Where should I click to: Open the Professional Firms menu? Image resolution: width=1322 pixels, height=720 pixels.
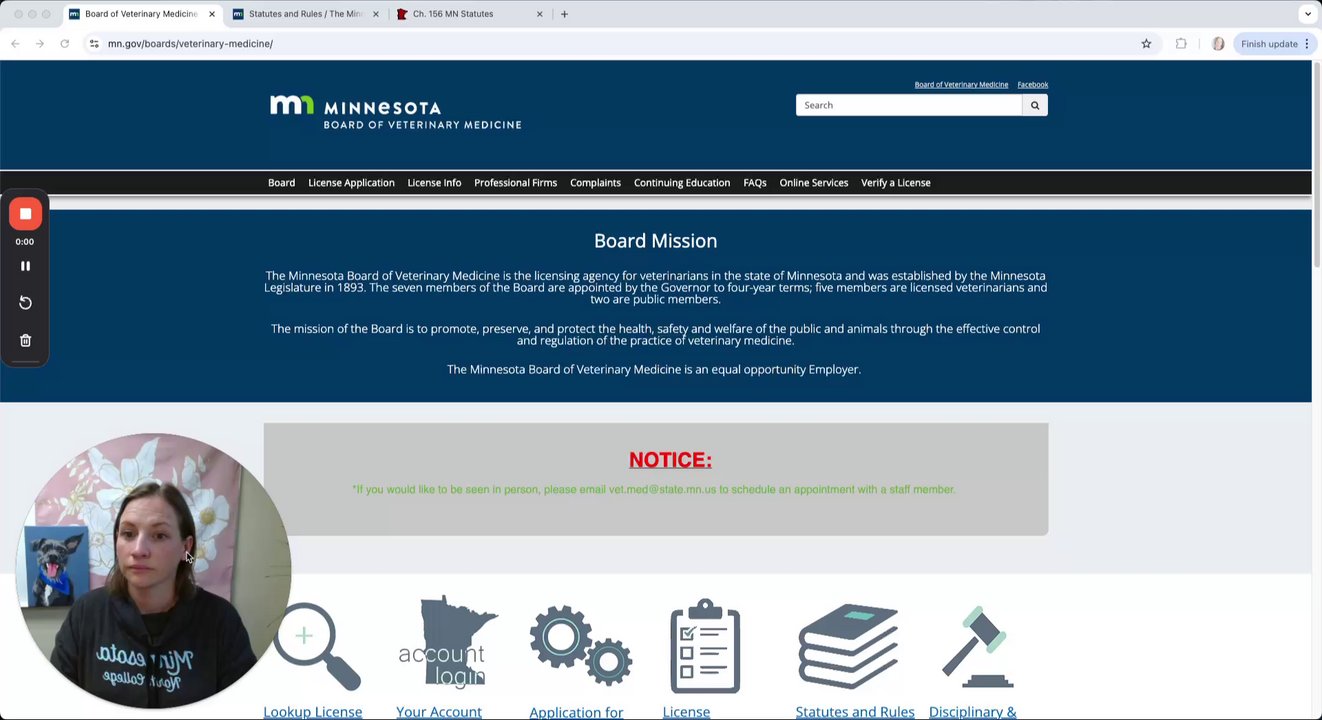(515, 183)
